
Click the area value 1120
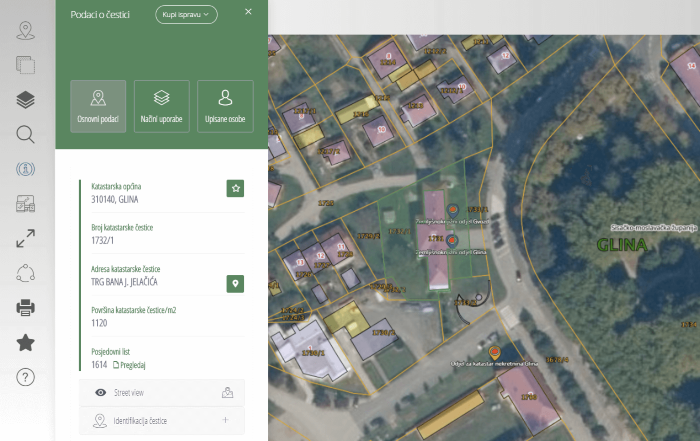point(99,323)
